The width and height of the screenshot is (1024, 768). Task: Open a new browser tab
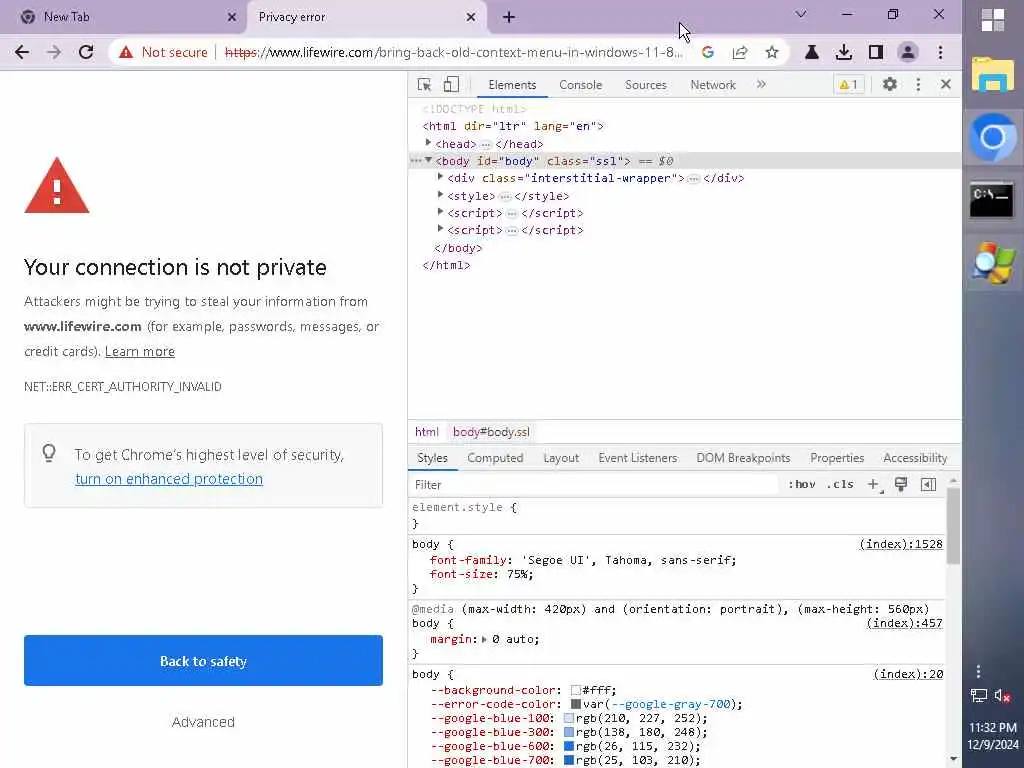tap(509, 17)
